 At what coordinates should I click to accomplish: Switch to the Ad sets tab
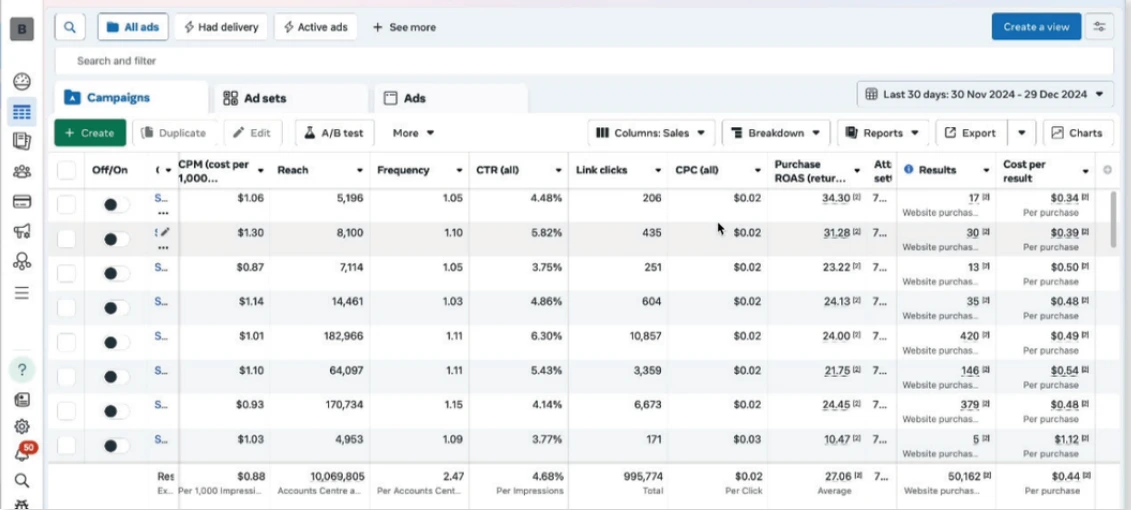291,98
